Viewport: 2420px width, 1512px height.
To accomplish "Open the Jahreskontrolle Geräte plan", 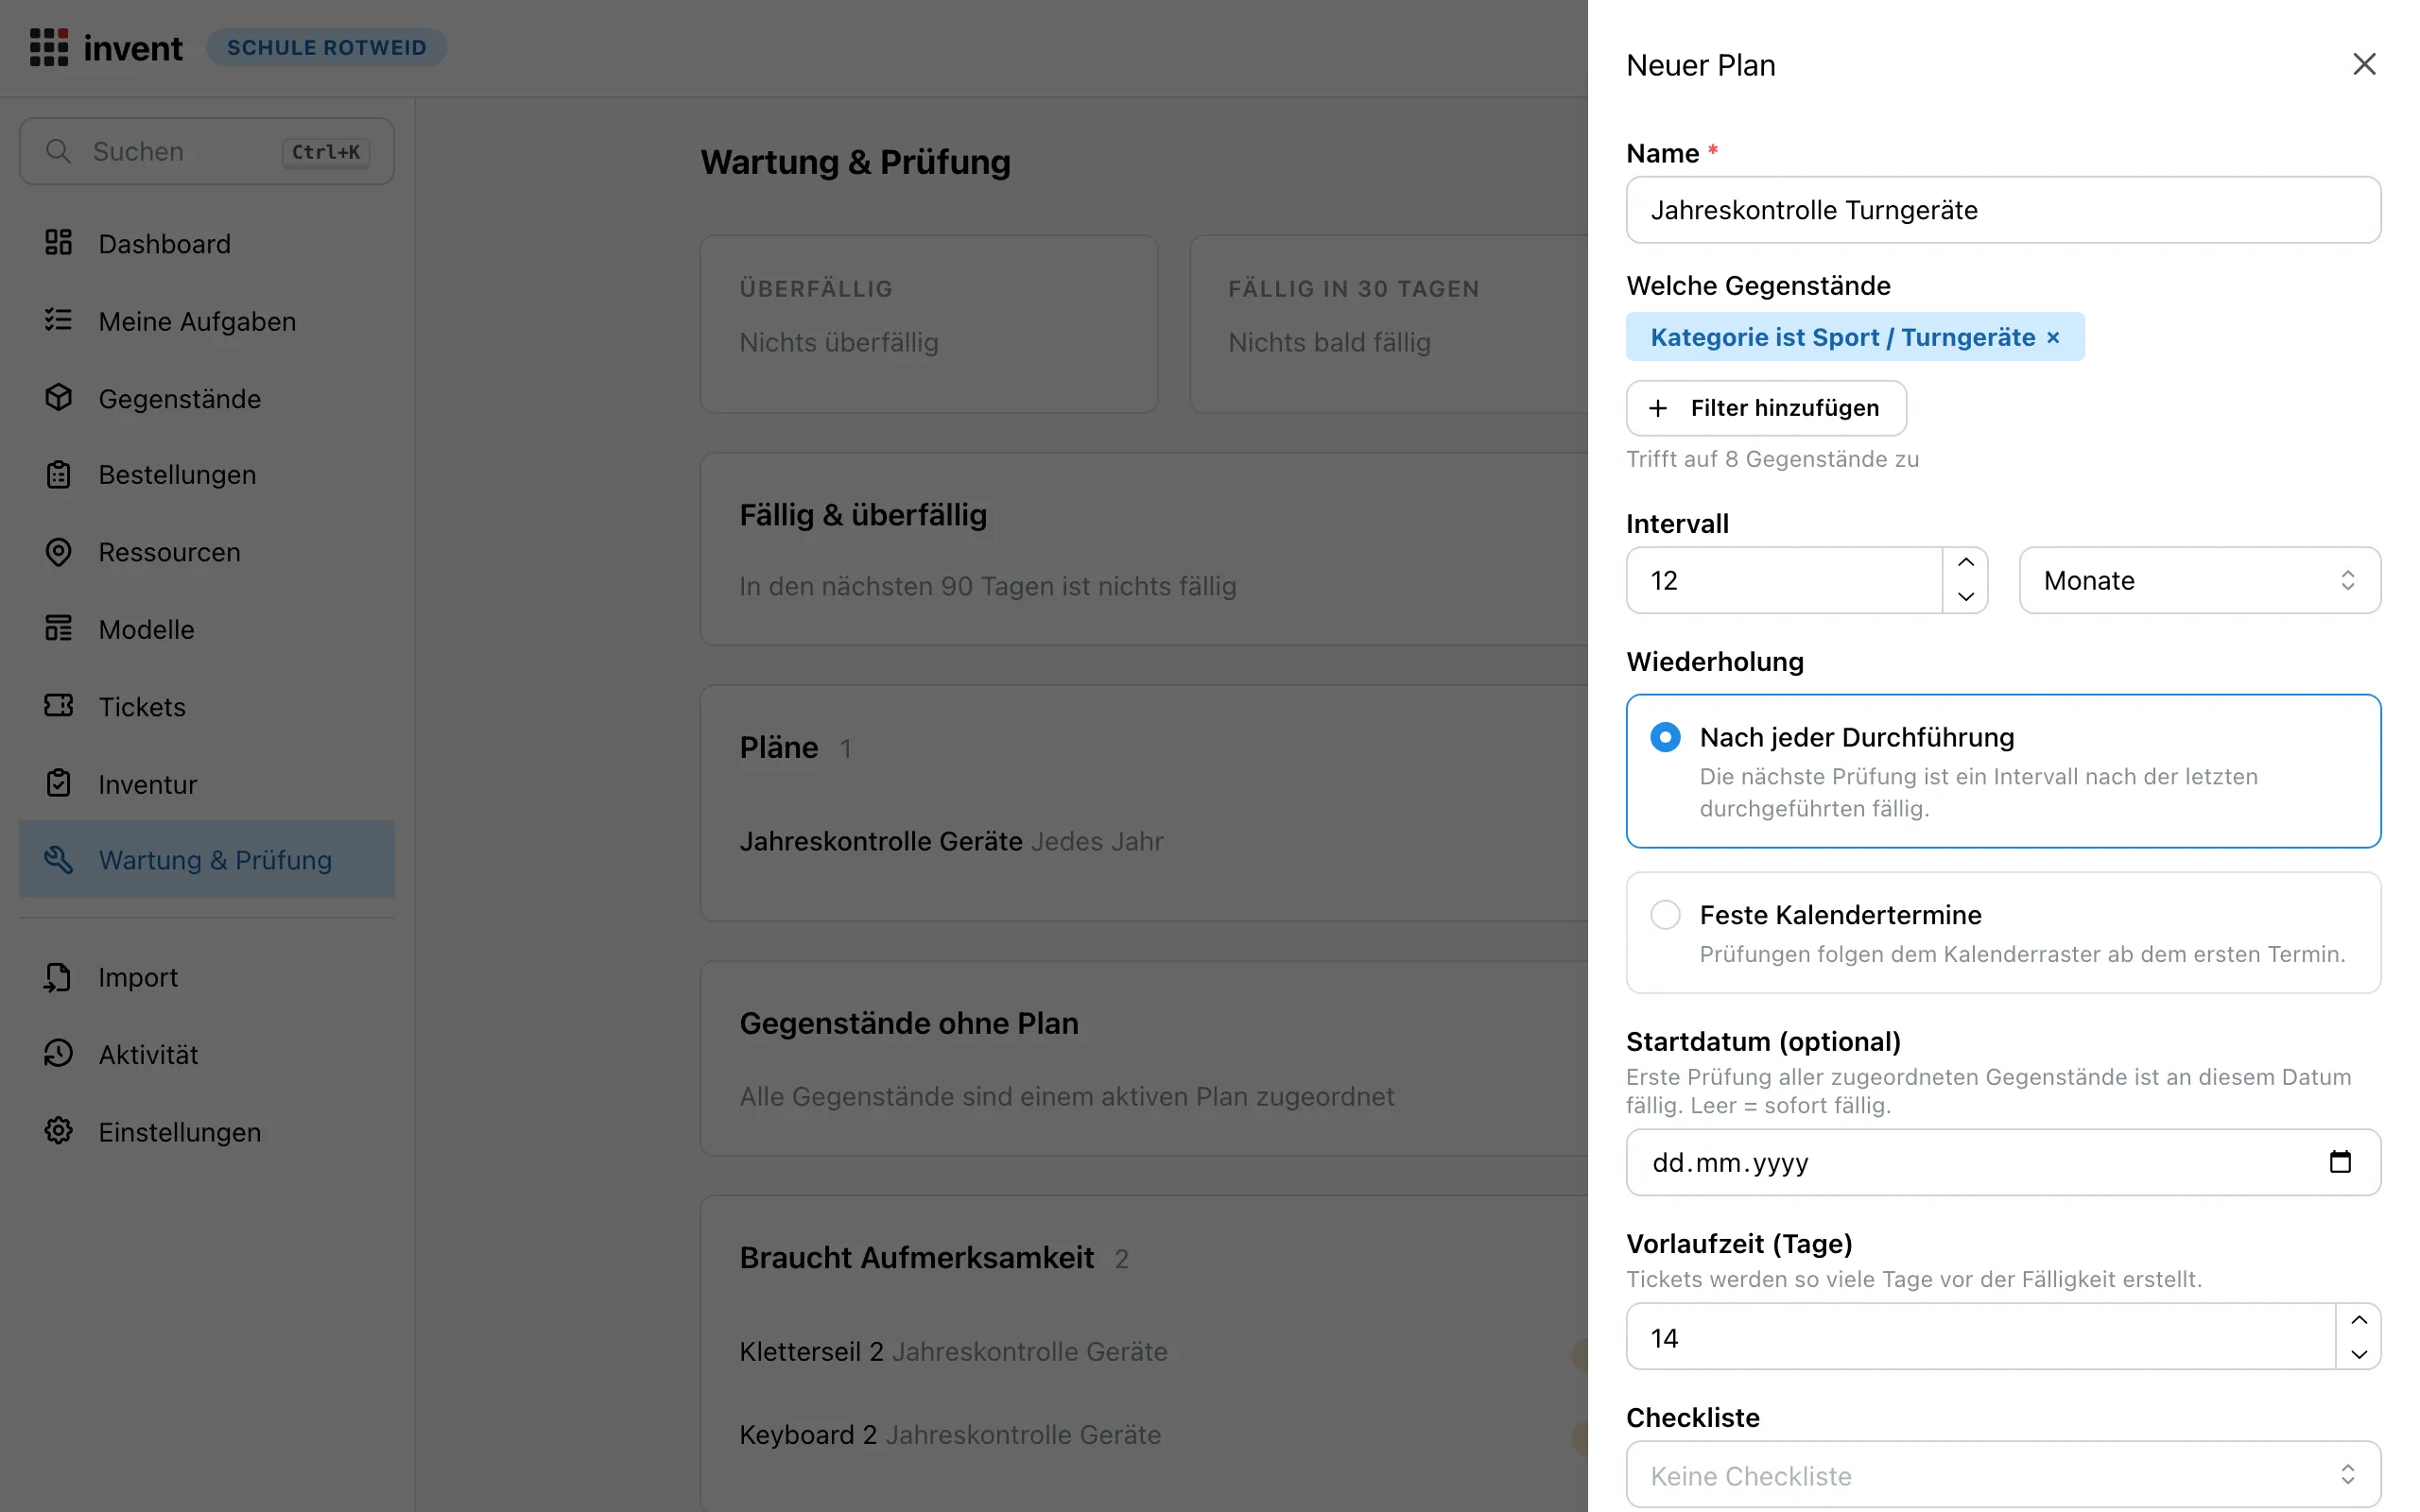I will coord(881,841).
